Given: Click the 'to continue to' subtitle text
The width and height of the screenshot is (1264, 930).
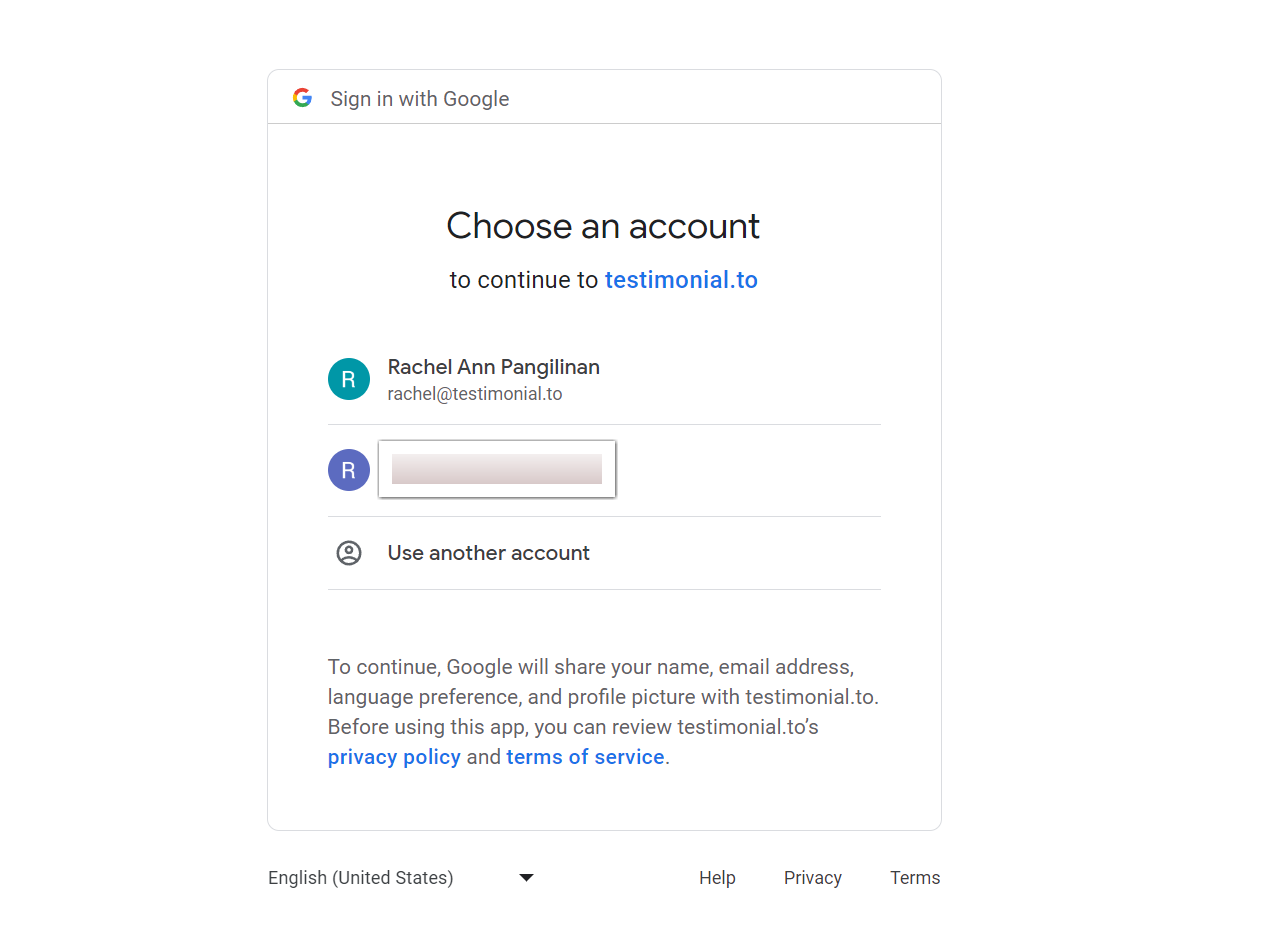Looking at the screenshot, I should (x=524, y=280).
